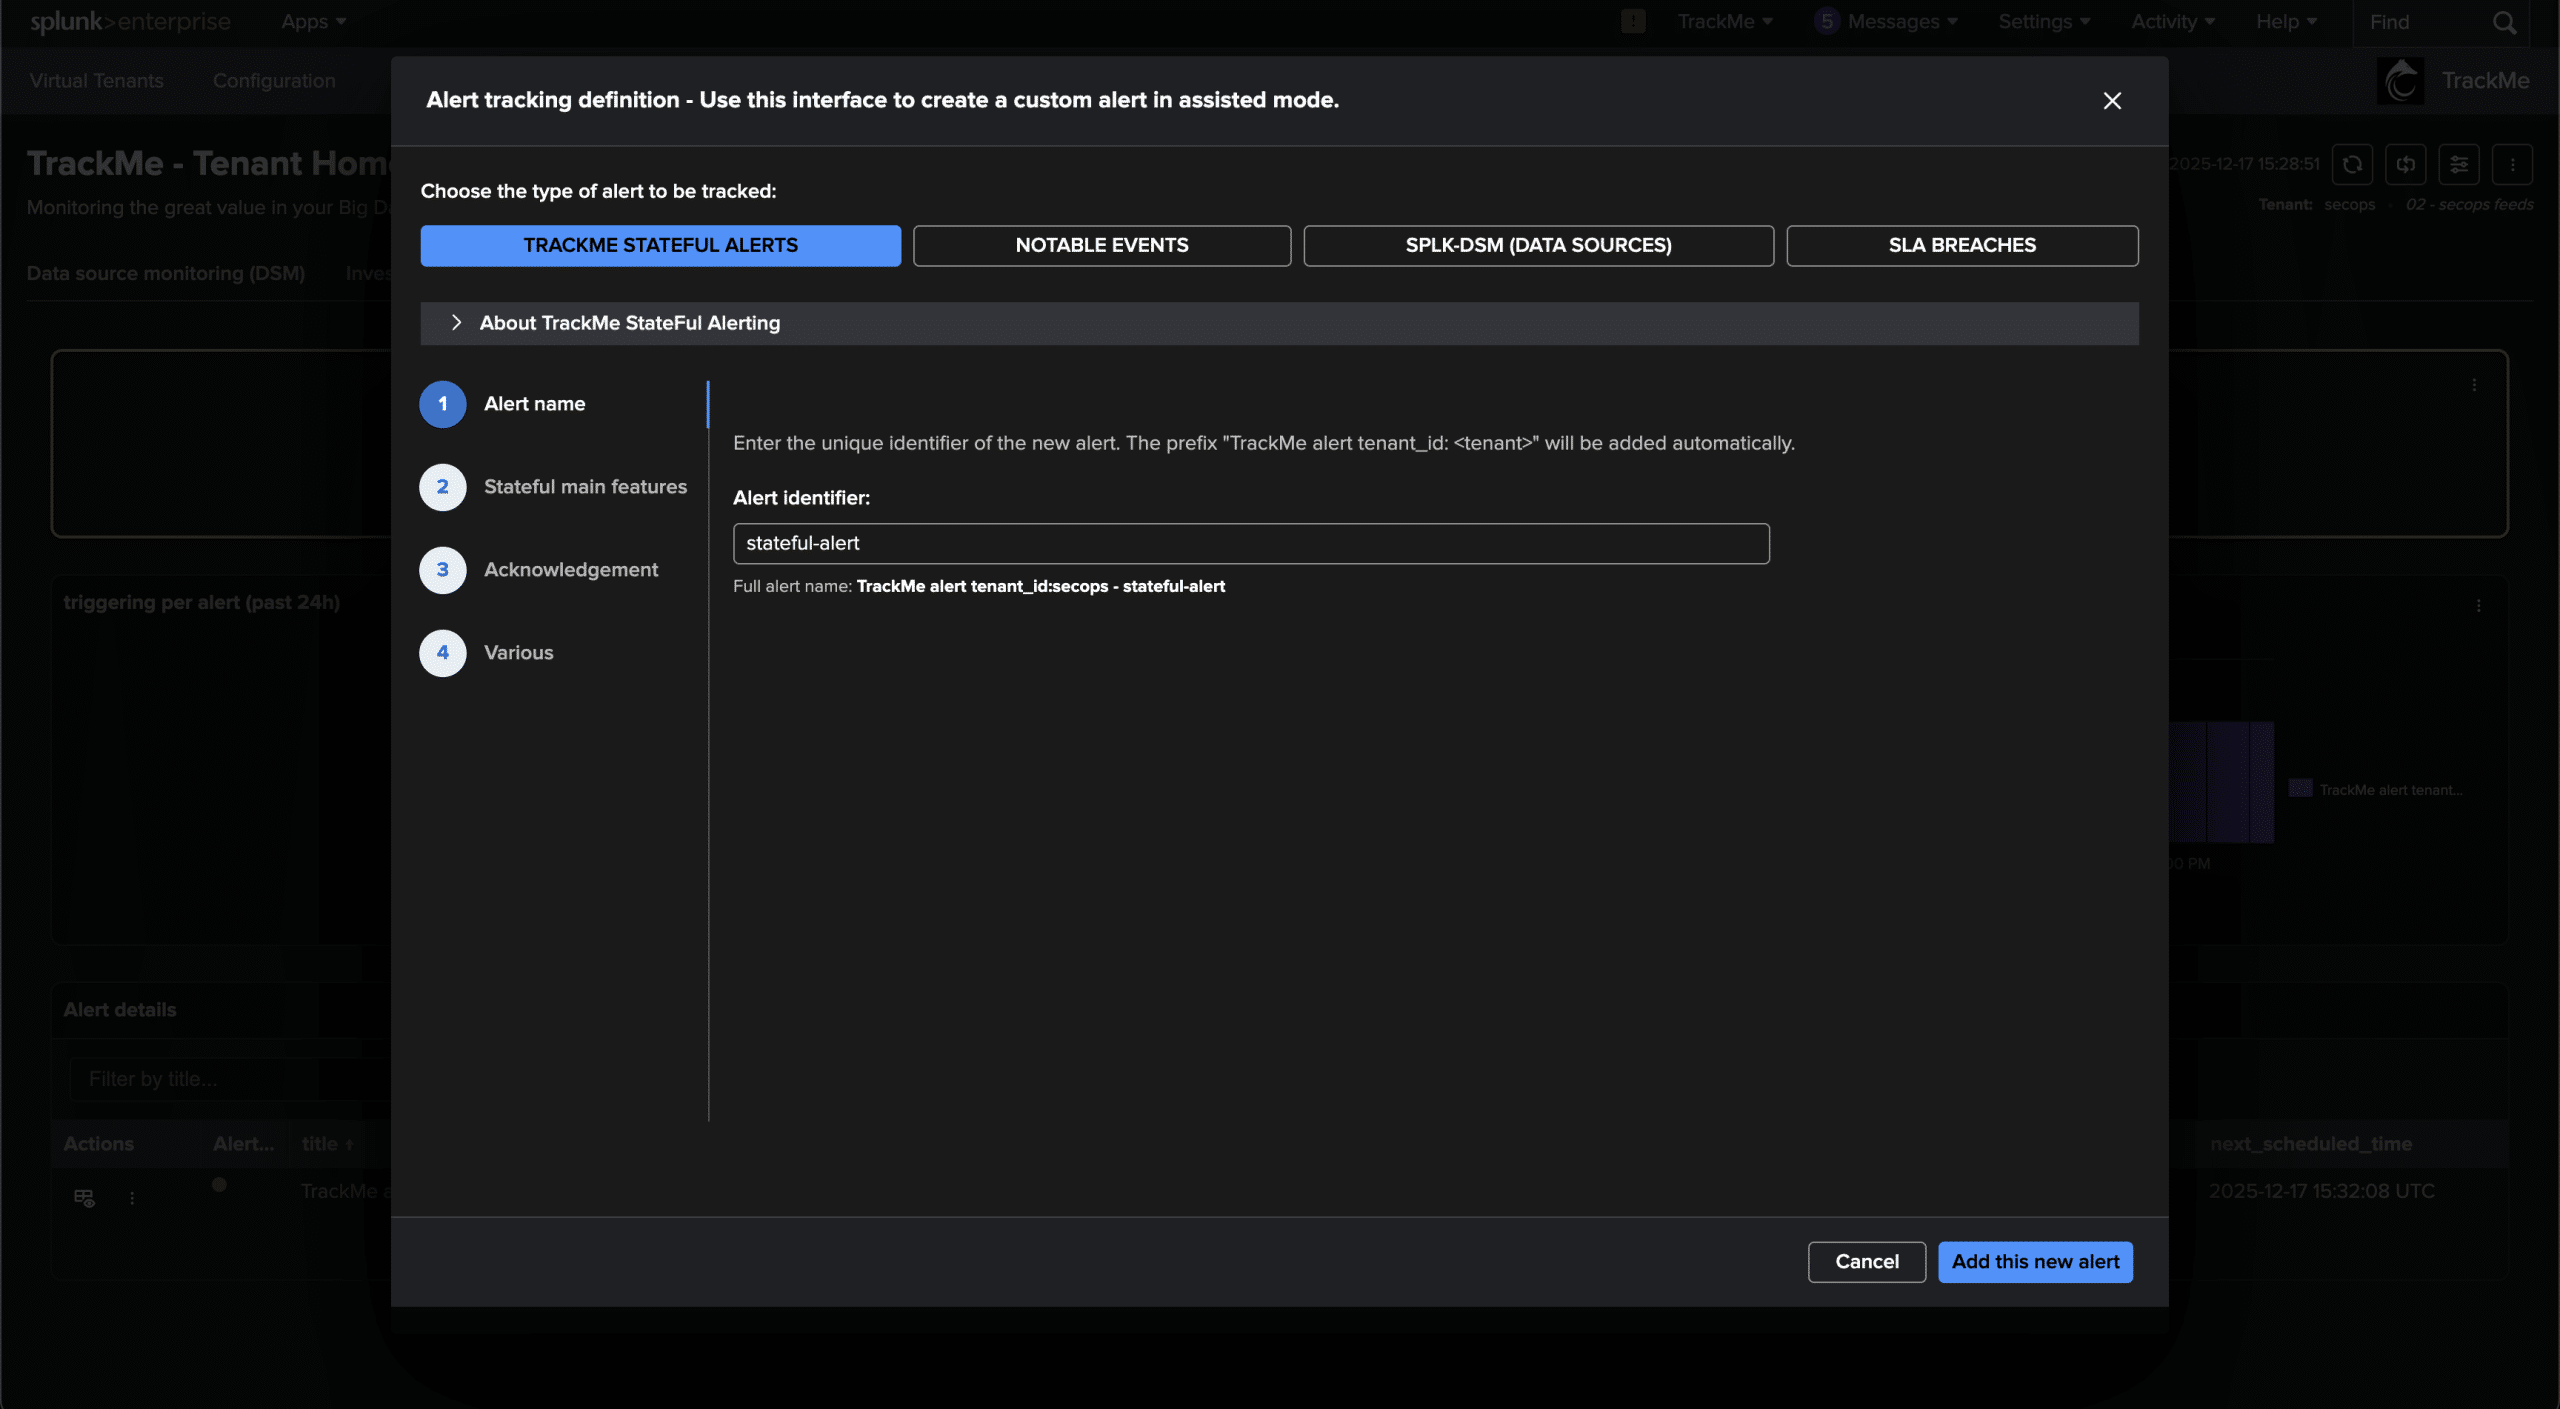Click the refresh icon near the timestamp

click(2351, 164)
